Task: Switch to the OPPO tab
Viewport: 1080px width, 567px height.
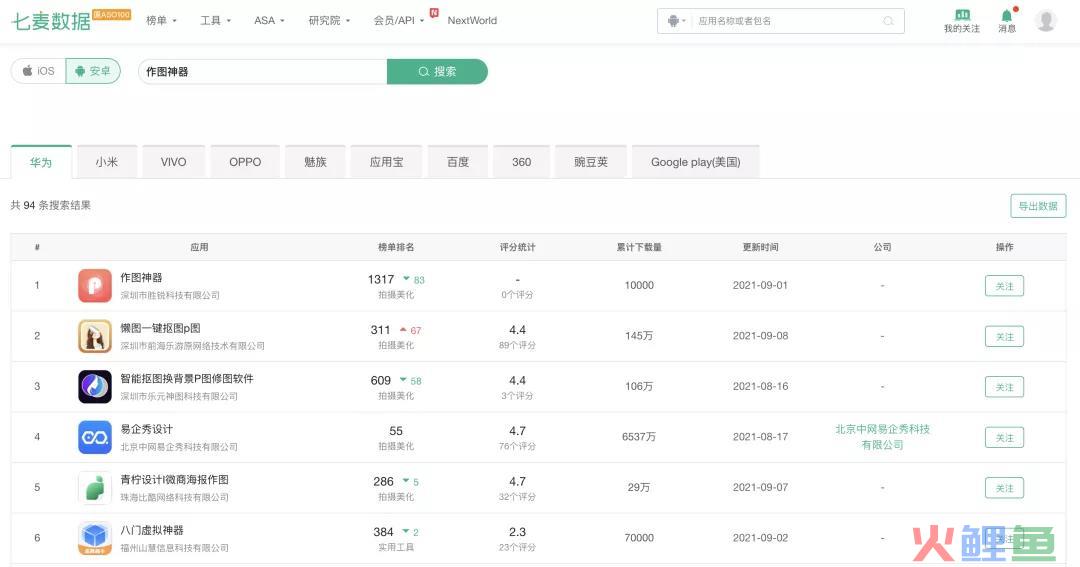Action: (245, 162)
